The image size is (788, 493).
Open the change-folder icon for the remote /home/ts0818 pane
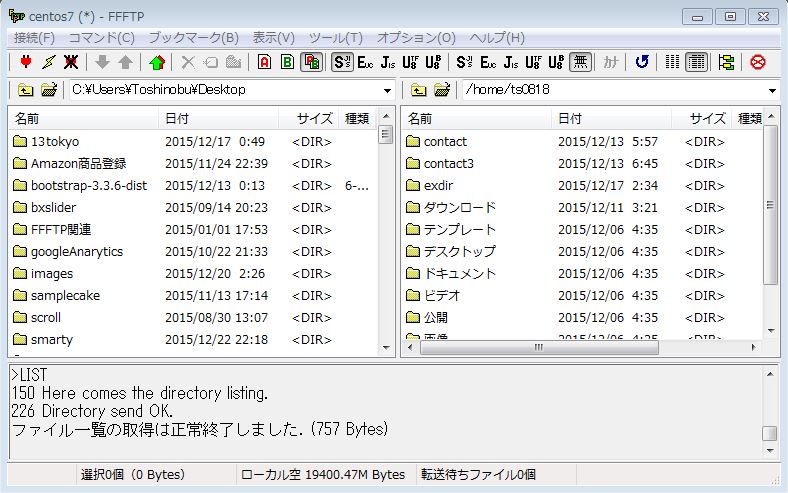tap(442, 90)
